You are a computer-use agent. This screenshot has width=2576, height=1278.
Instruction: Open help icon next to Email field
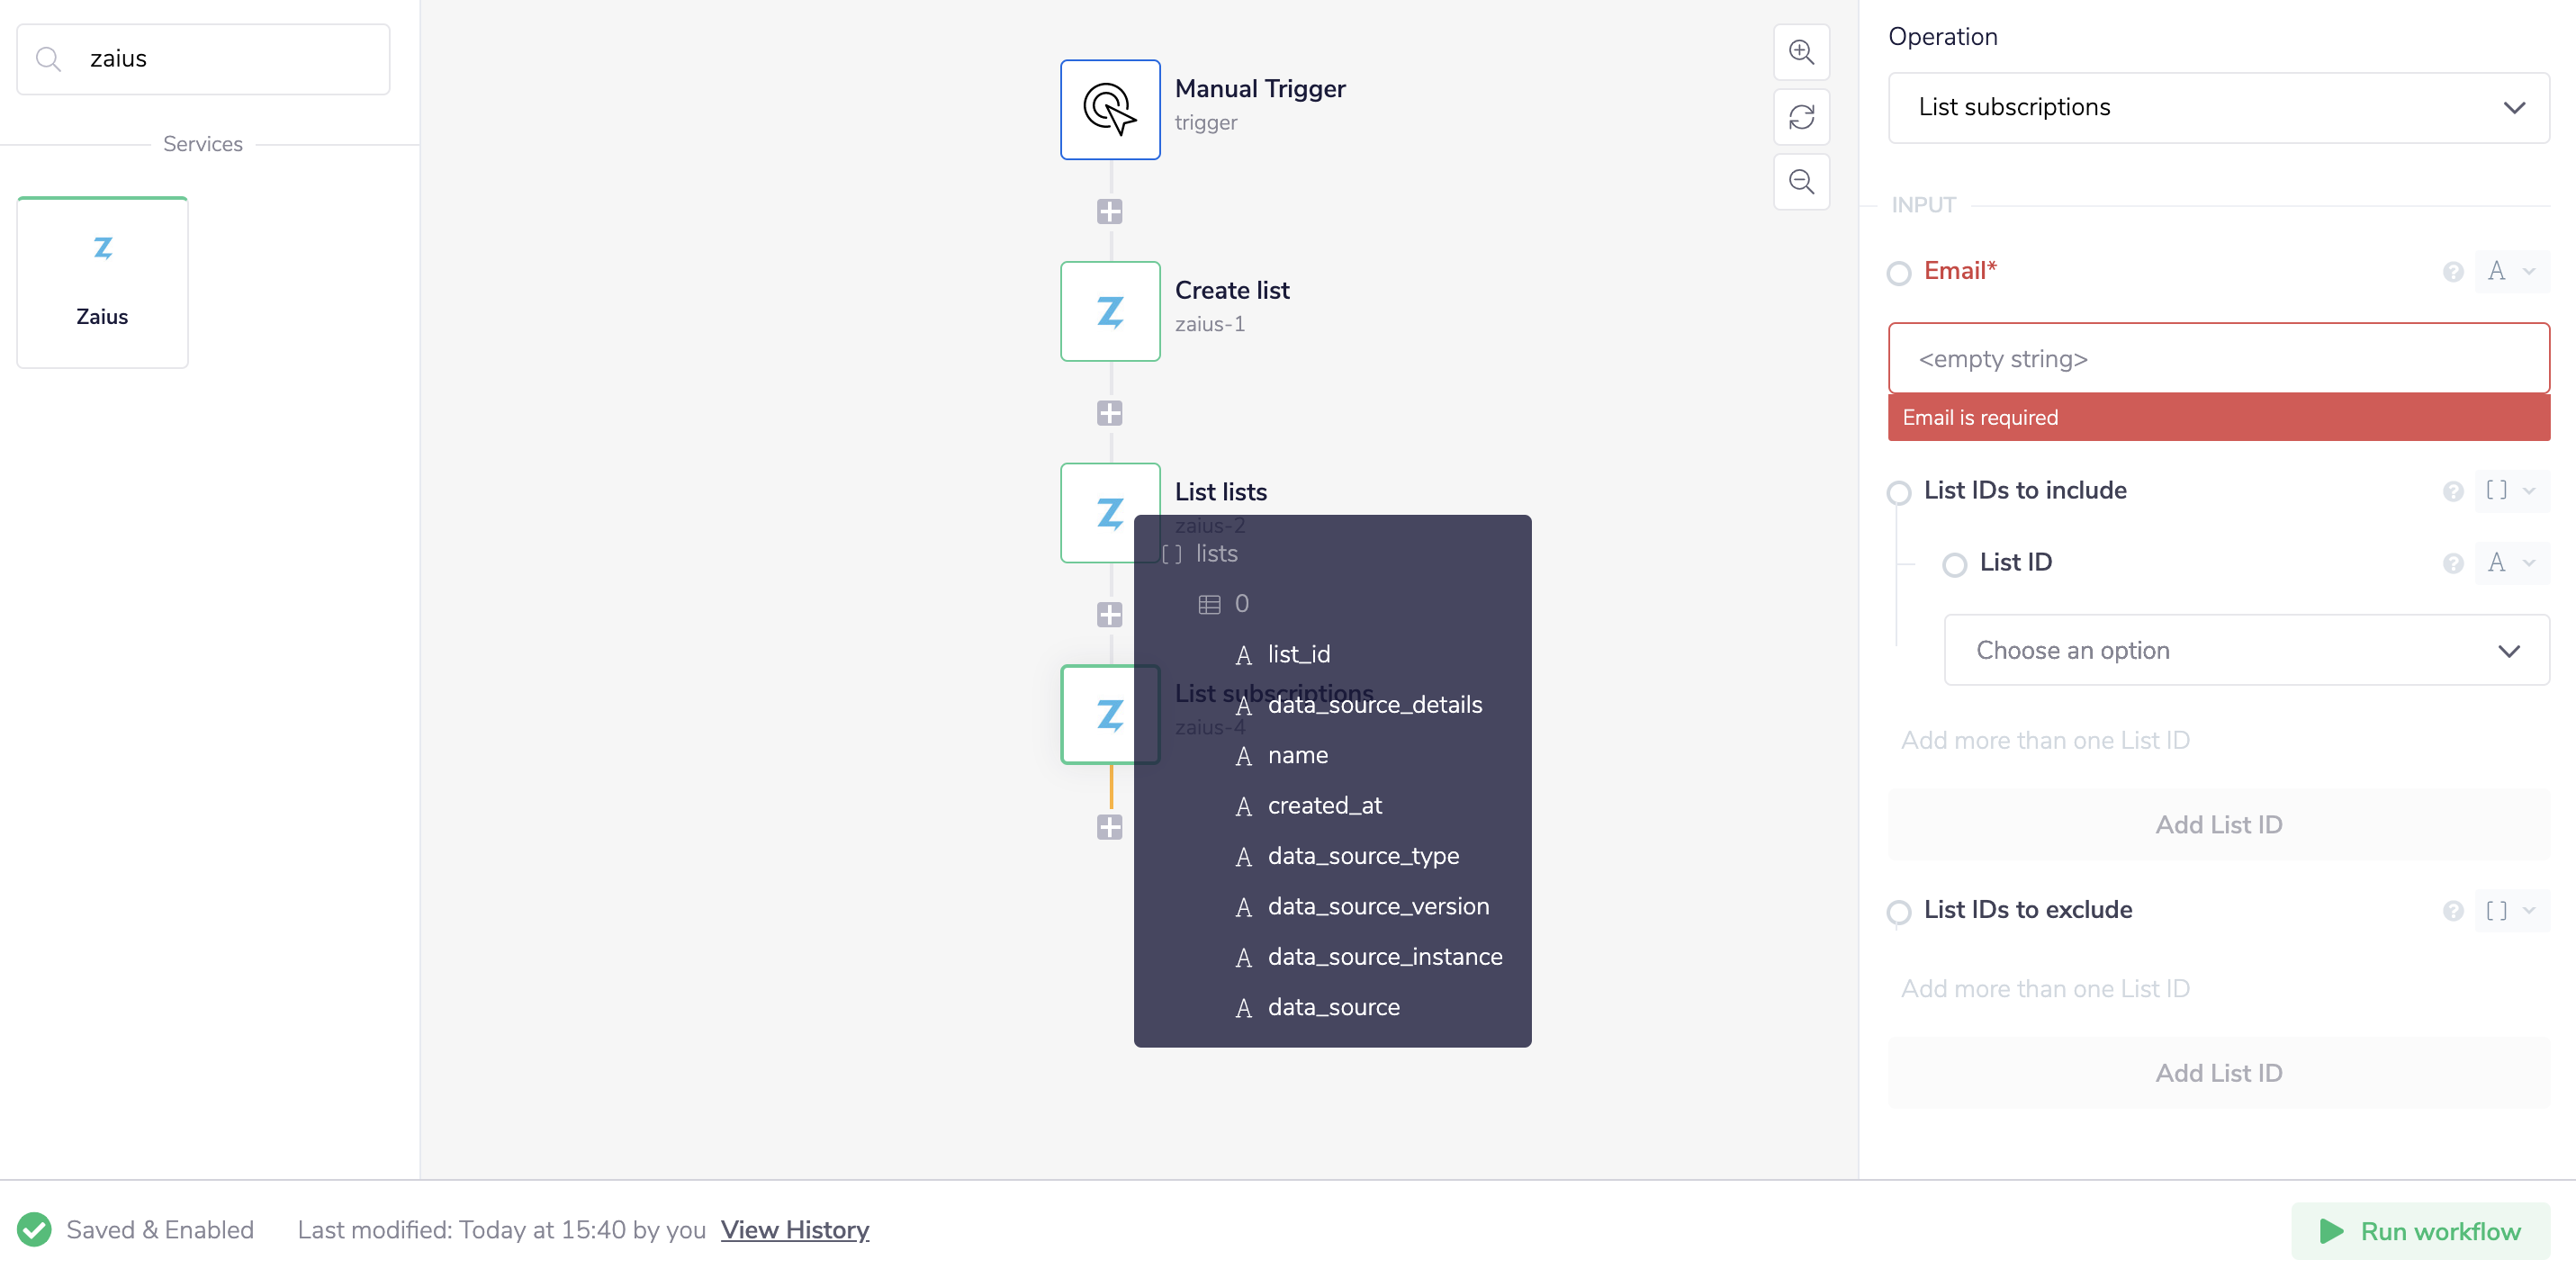click(x=2452, y=272)
